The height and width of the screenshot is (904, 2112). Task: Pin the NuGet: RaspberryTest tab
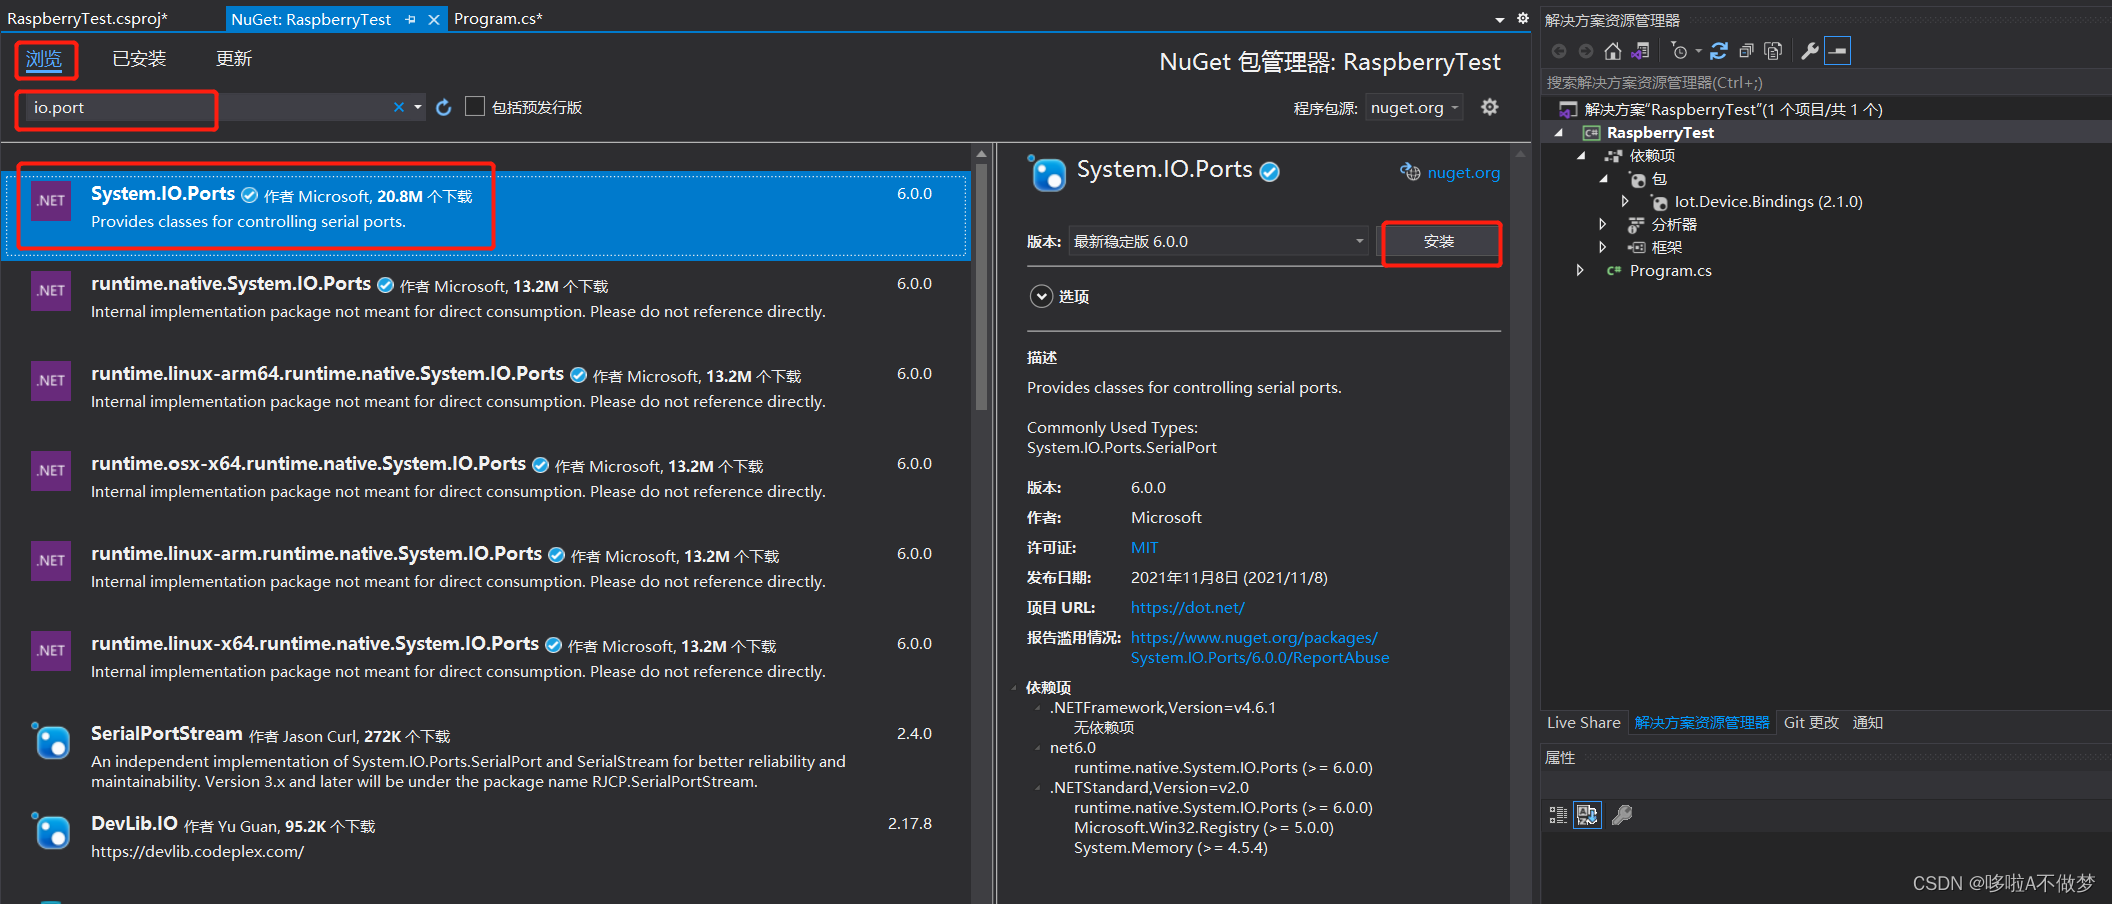[x=411, y=19]
